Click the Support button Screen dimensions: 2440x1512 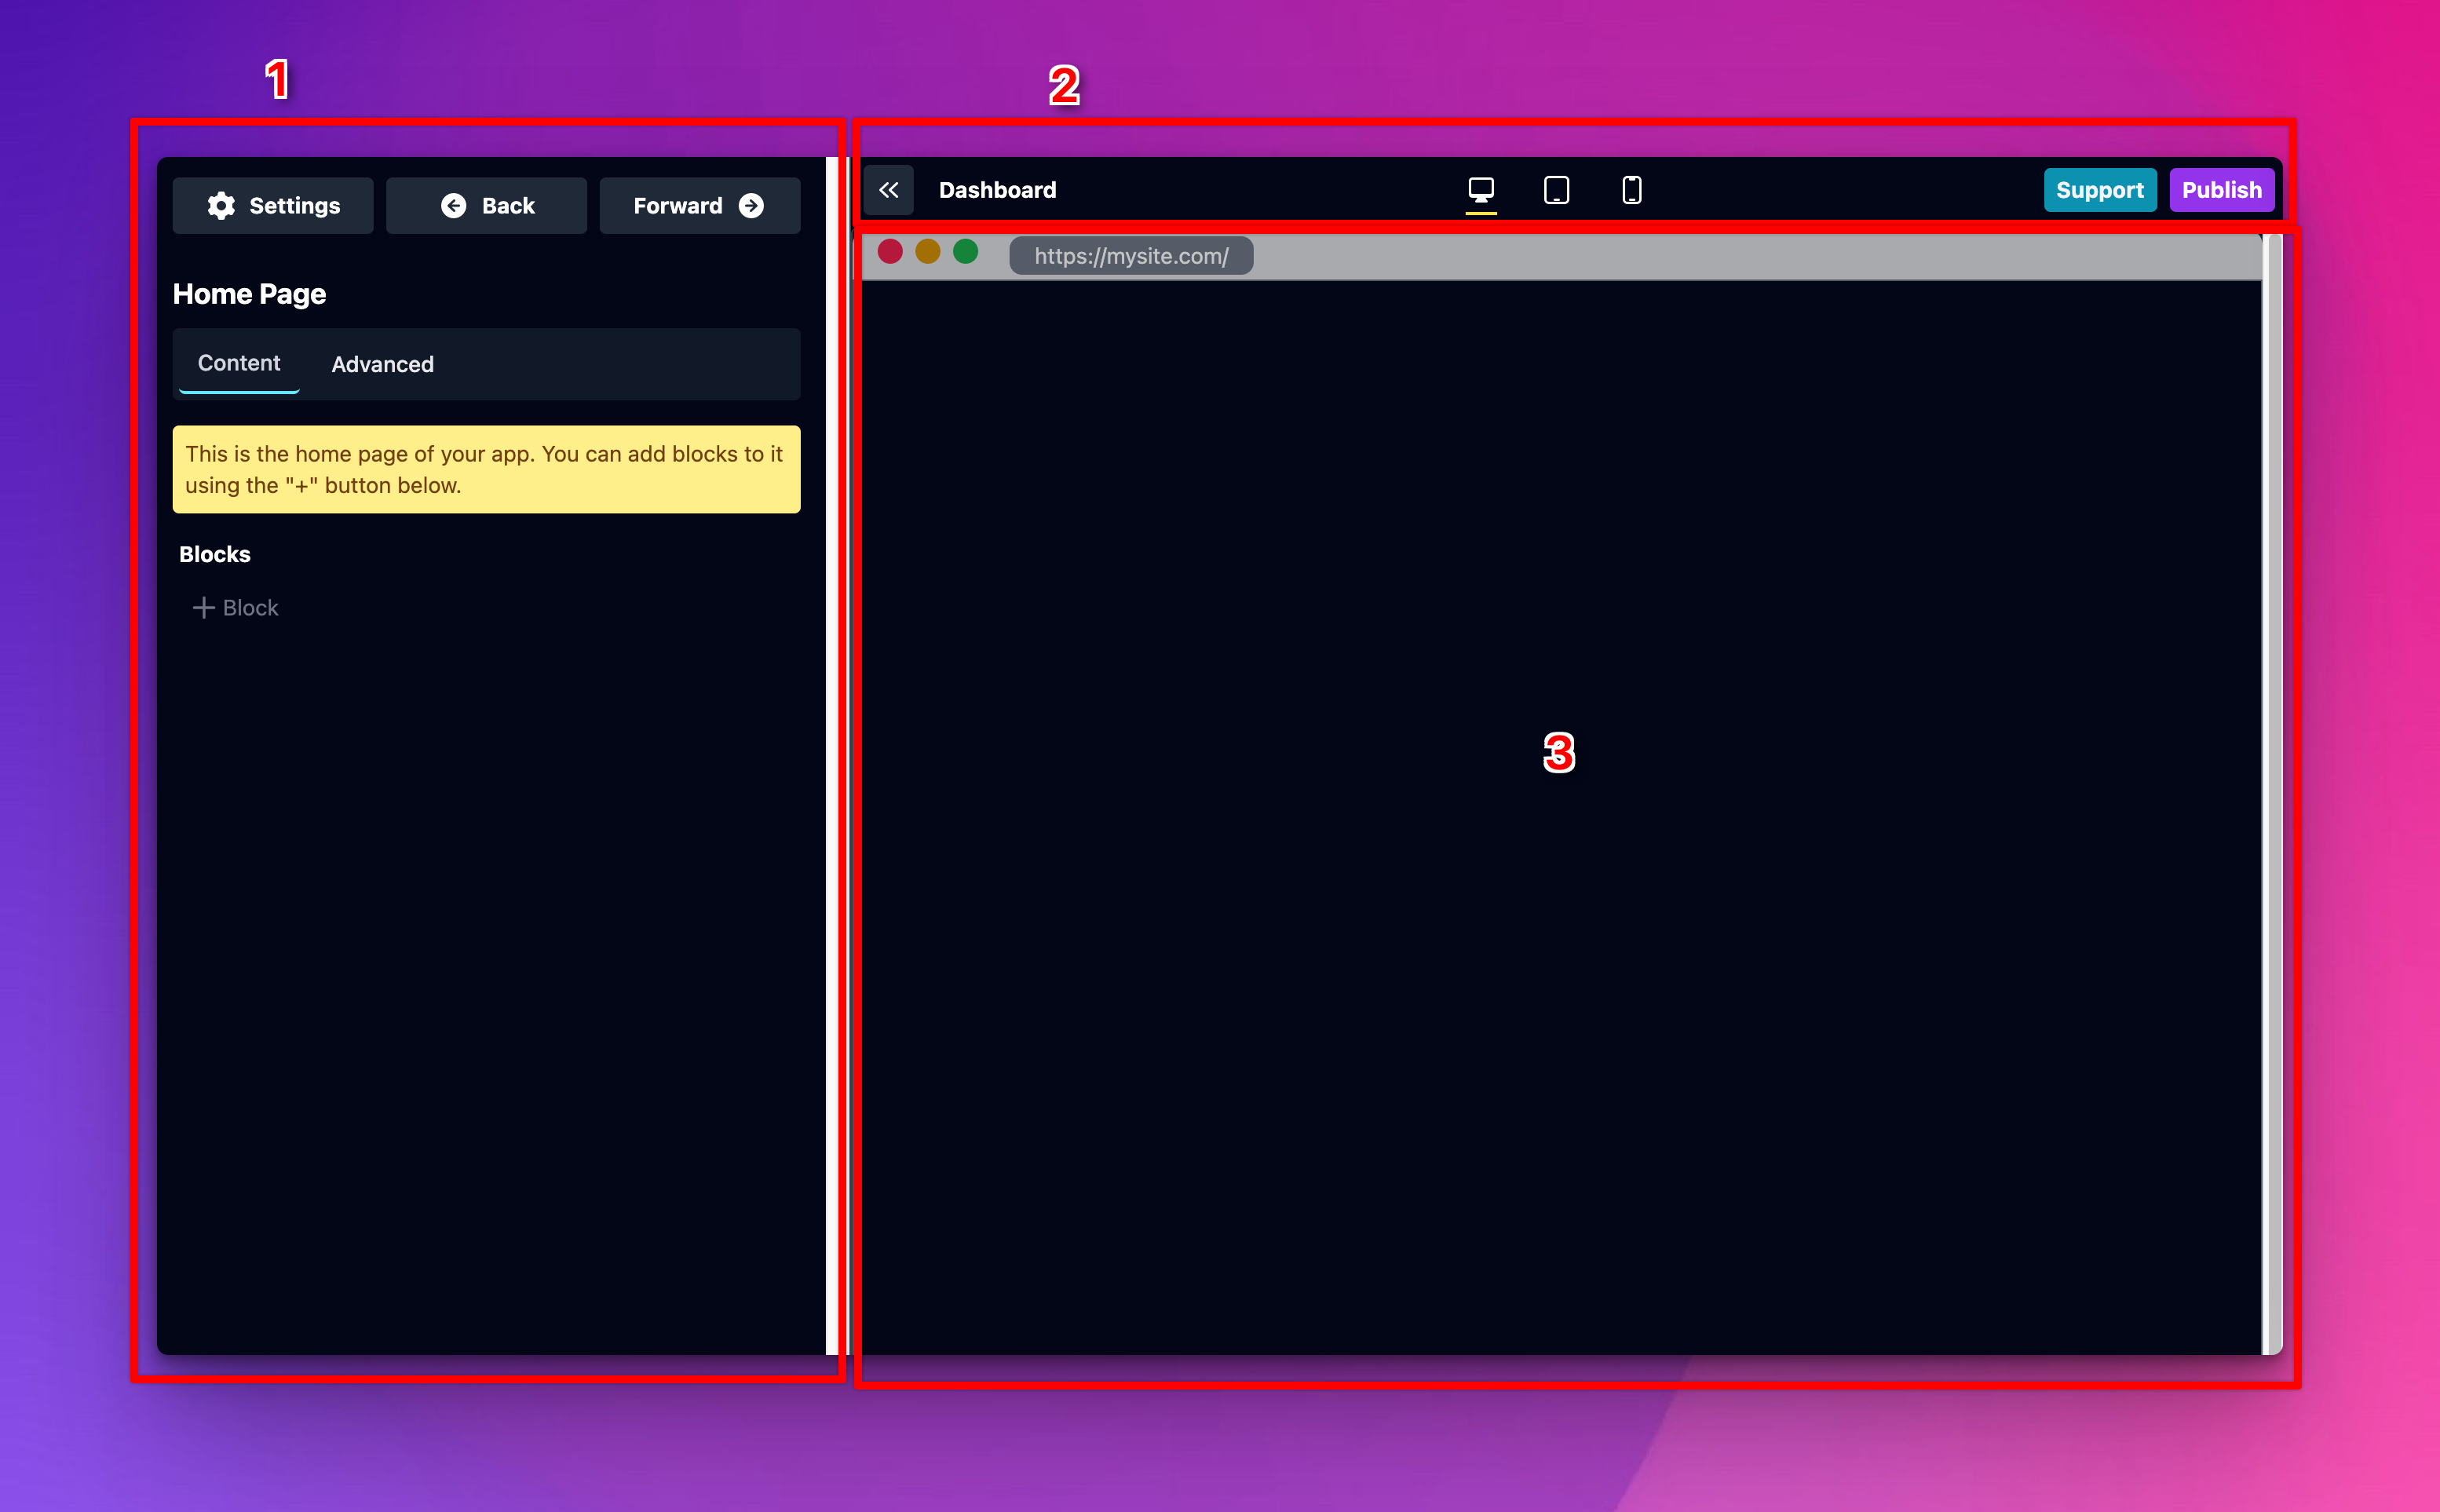pos(2100,190)
